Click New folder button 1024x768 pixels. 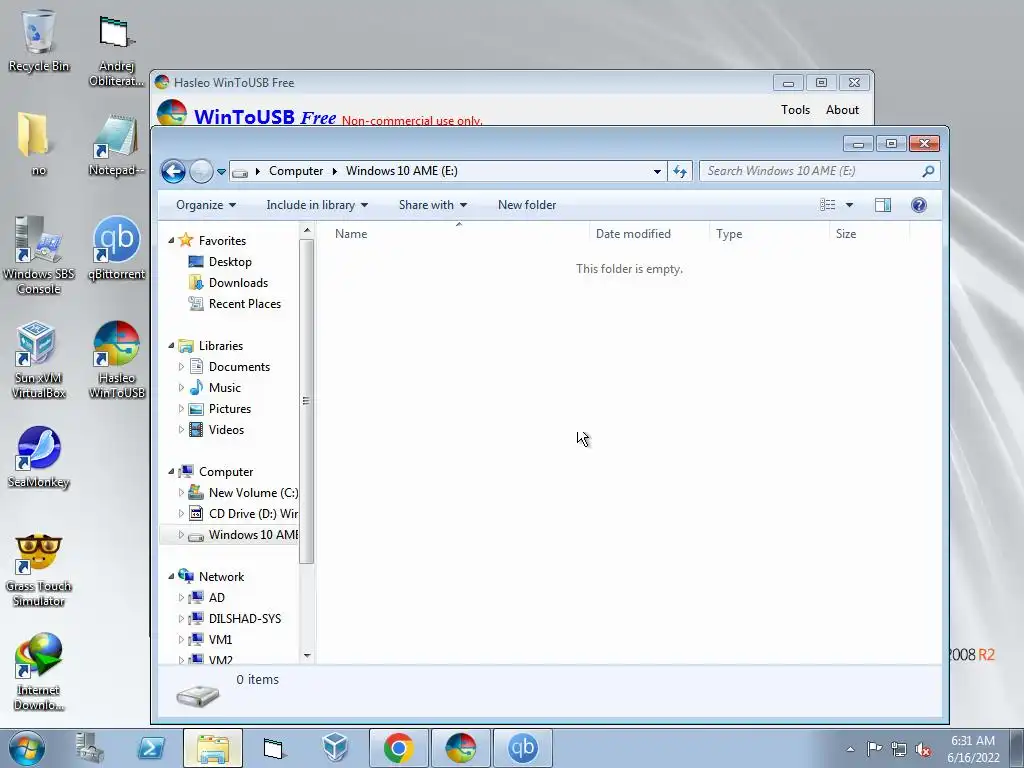click(x=527, y=205)
